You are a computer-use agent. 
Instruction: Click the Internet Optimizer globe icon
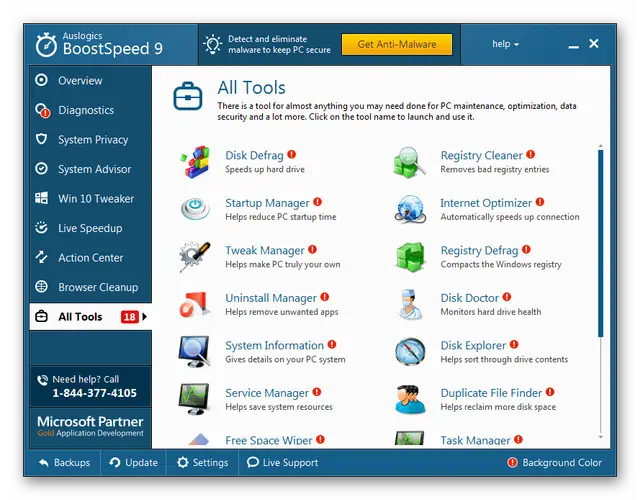[410, 209]
